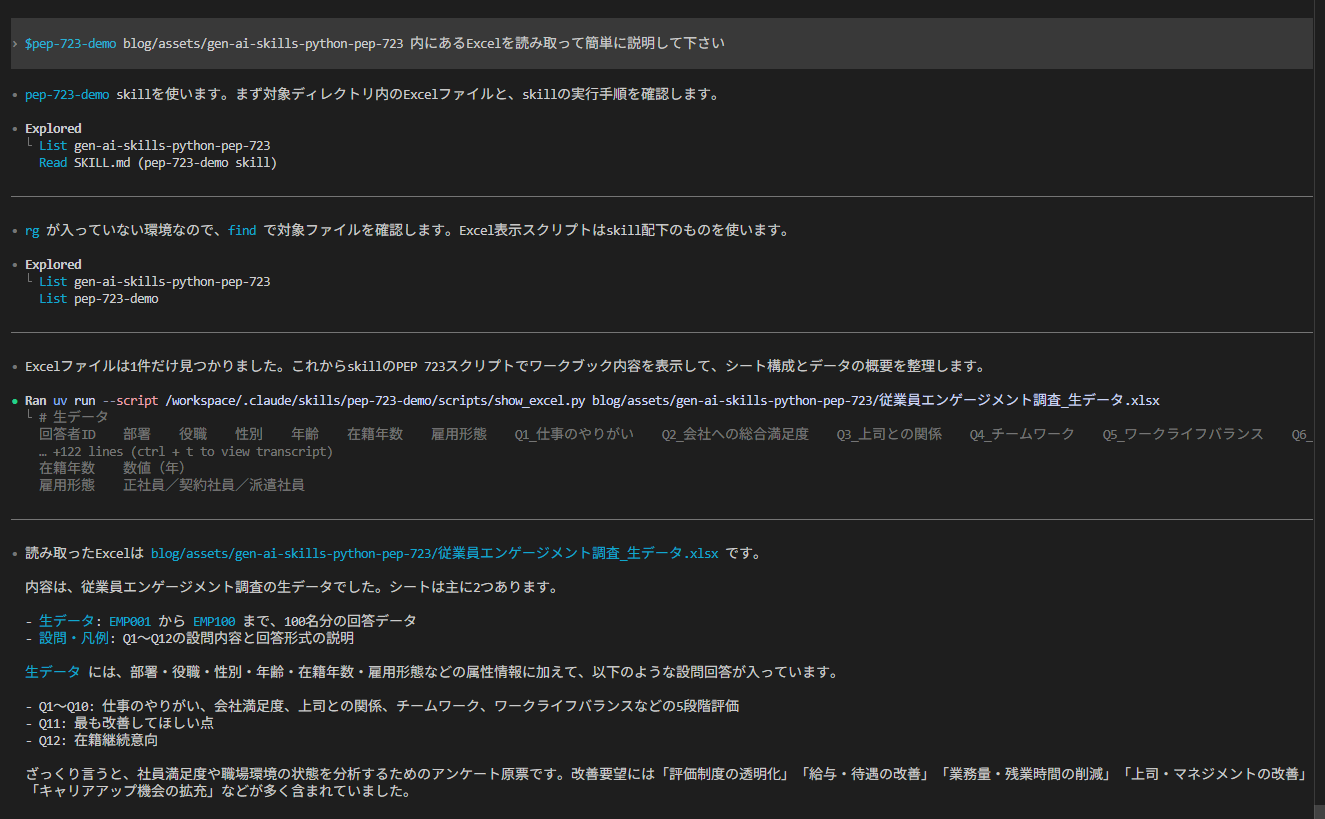Click the uv command word
This screenshot has width=1325, height=819.
click(60, 400)
